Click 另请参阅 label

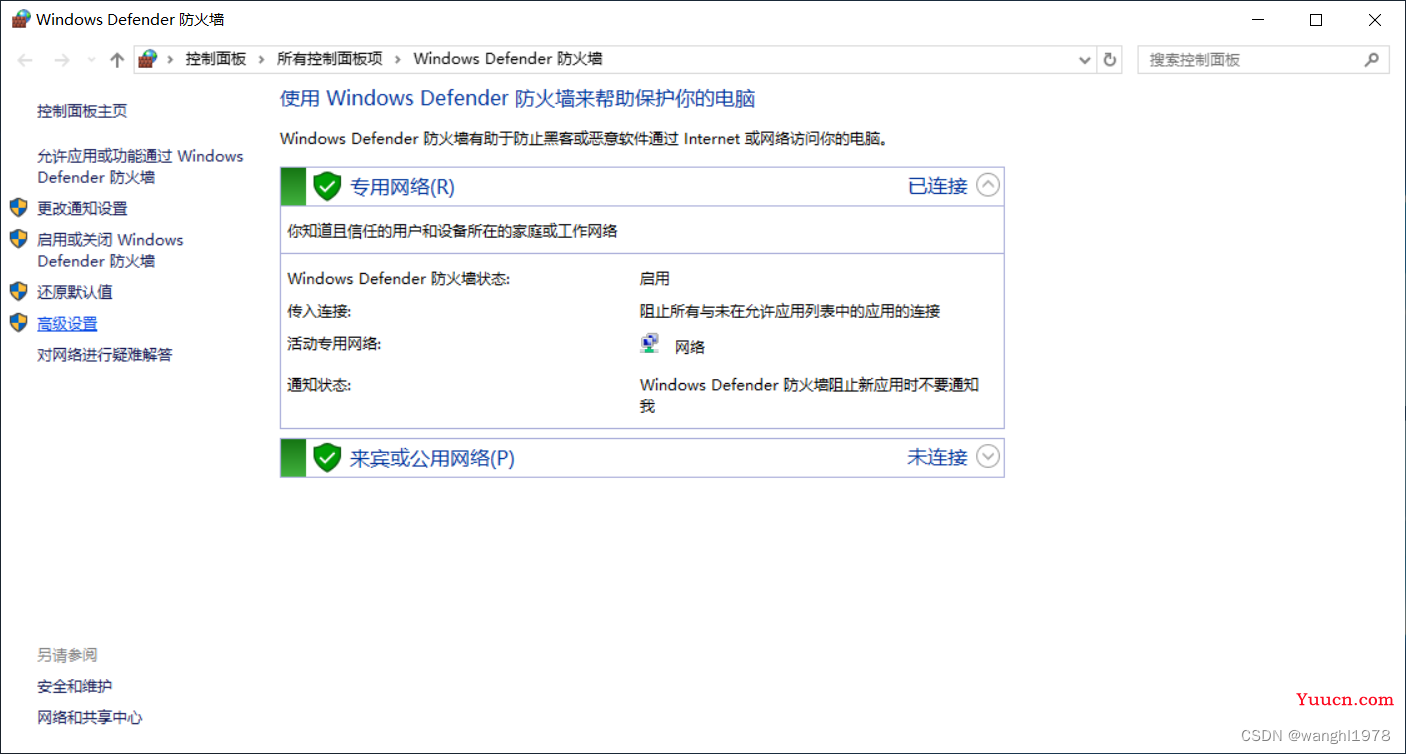pyautogui.click(x=67, y=655)
